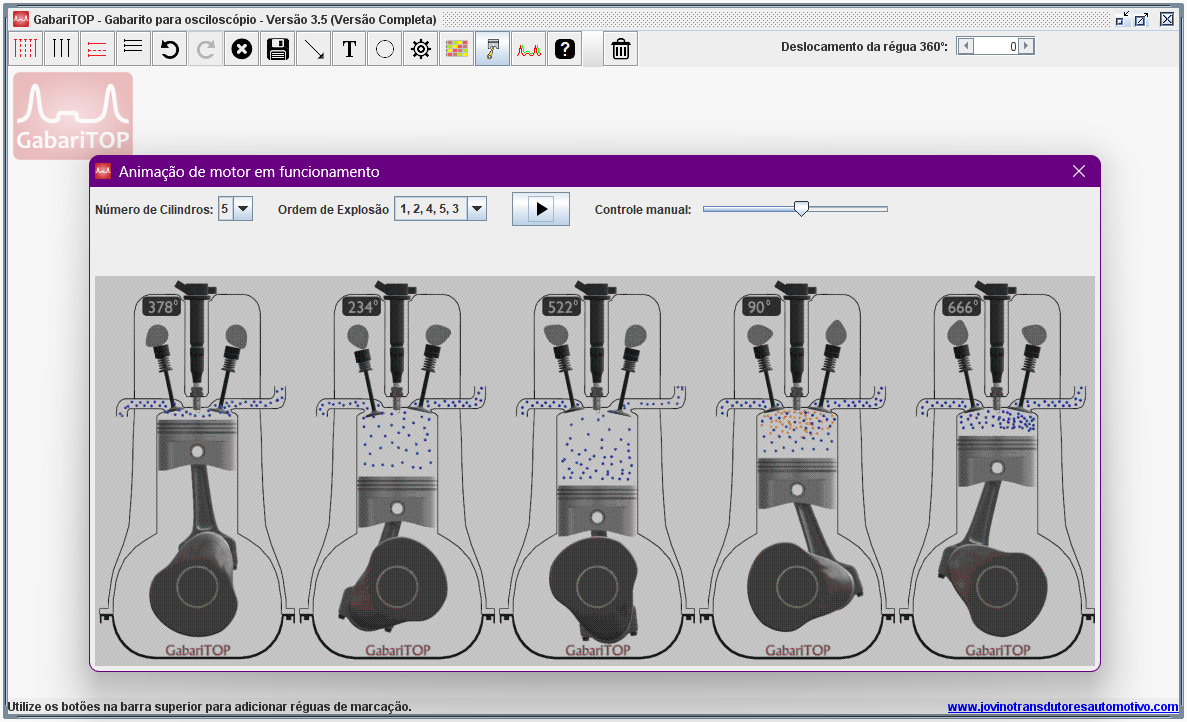The width and height of the screenshot is (1187, 722).
Task: Open jovinotransdutoresautomotivo website link
Action: point(1063,707)
